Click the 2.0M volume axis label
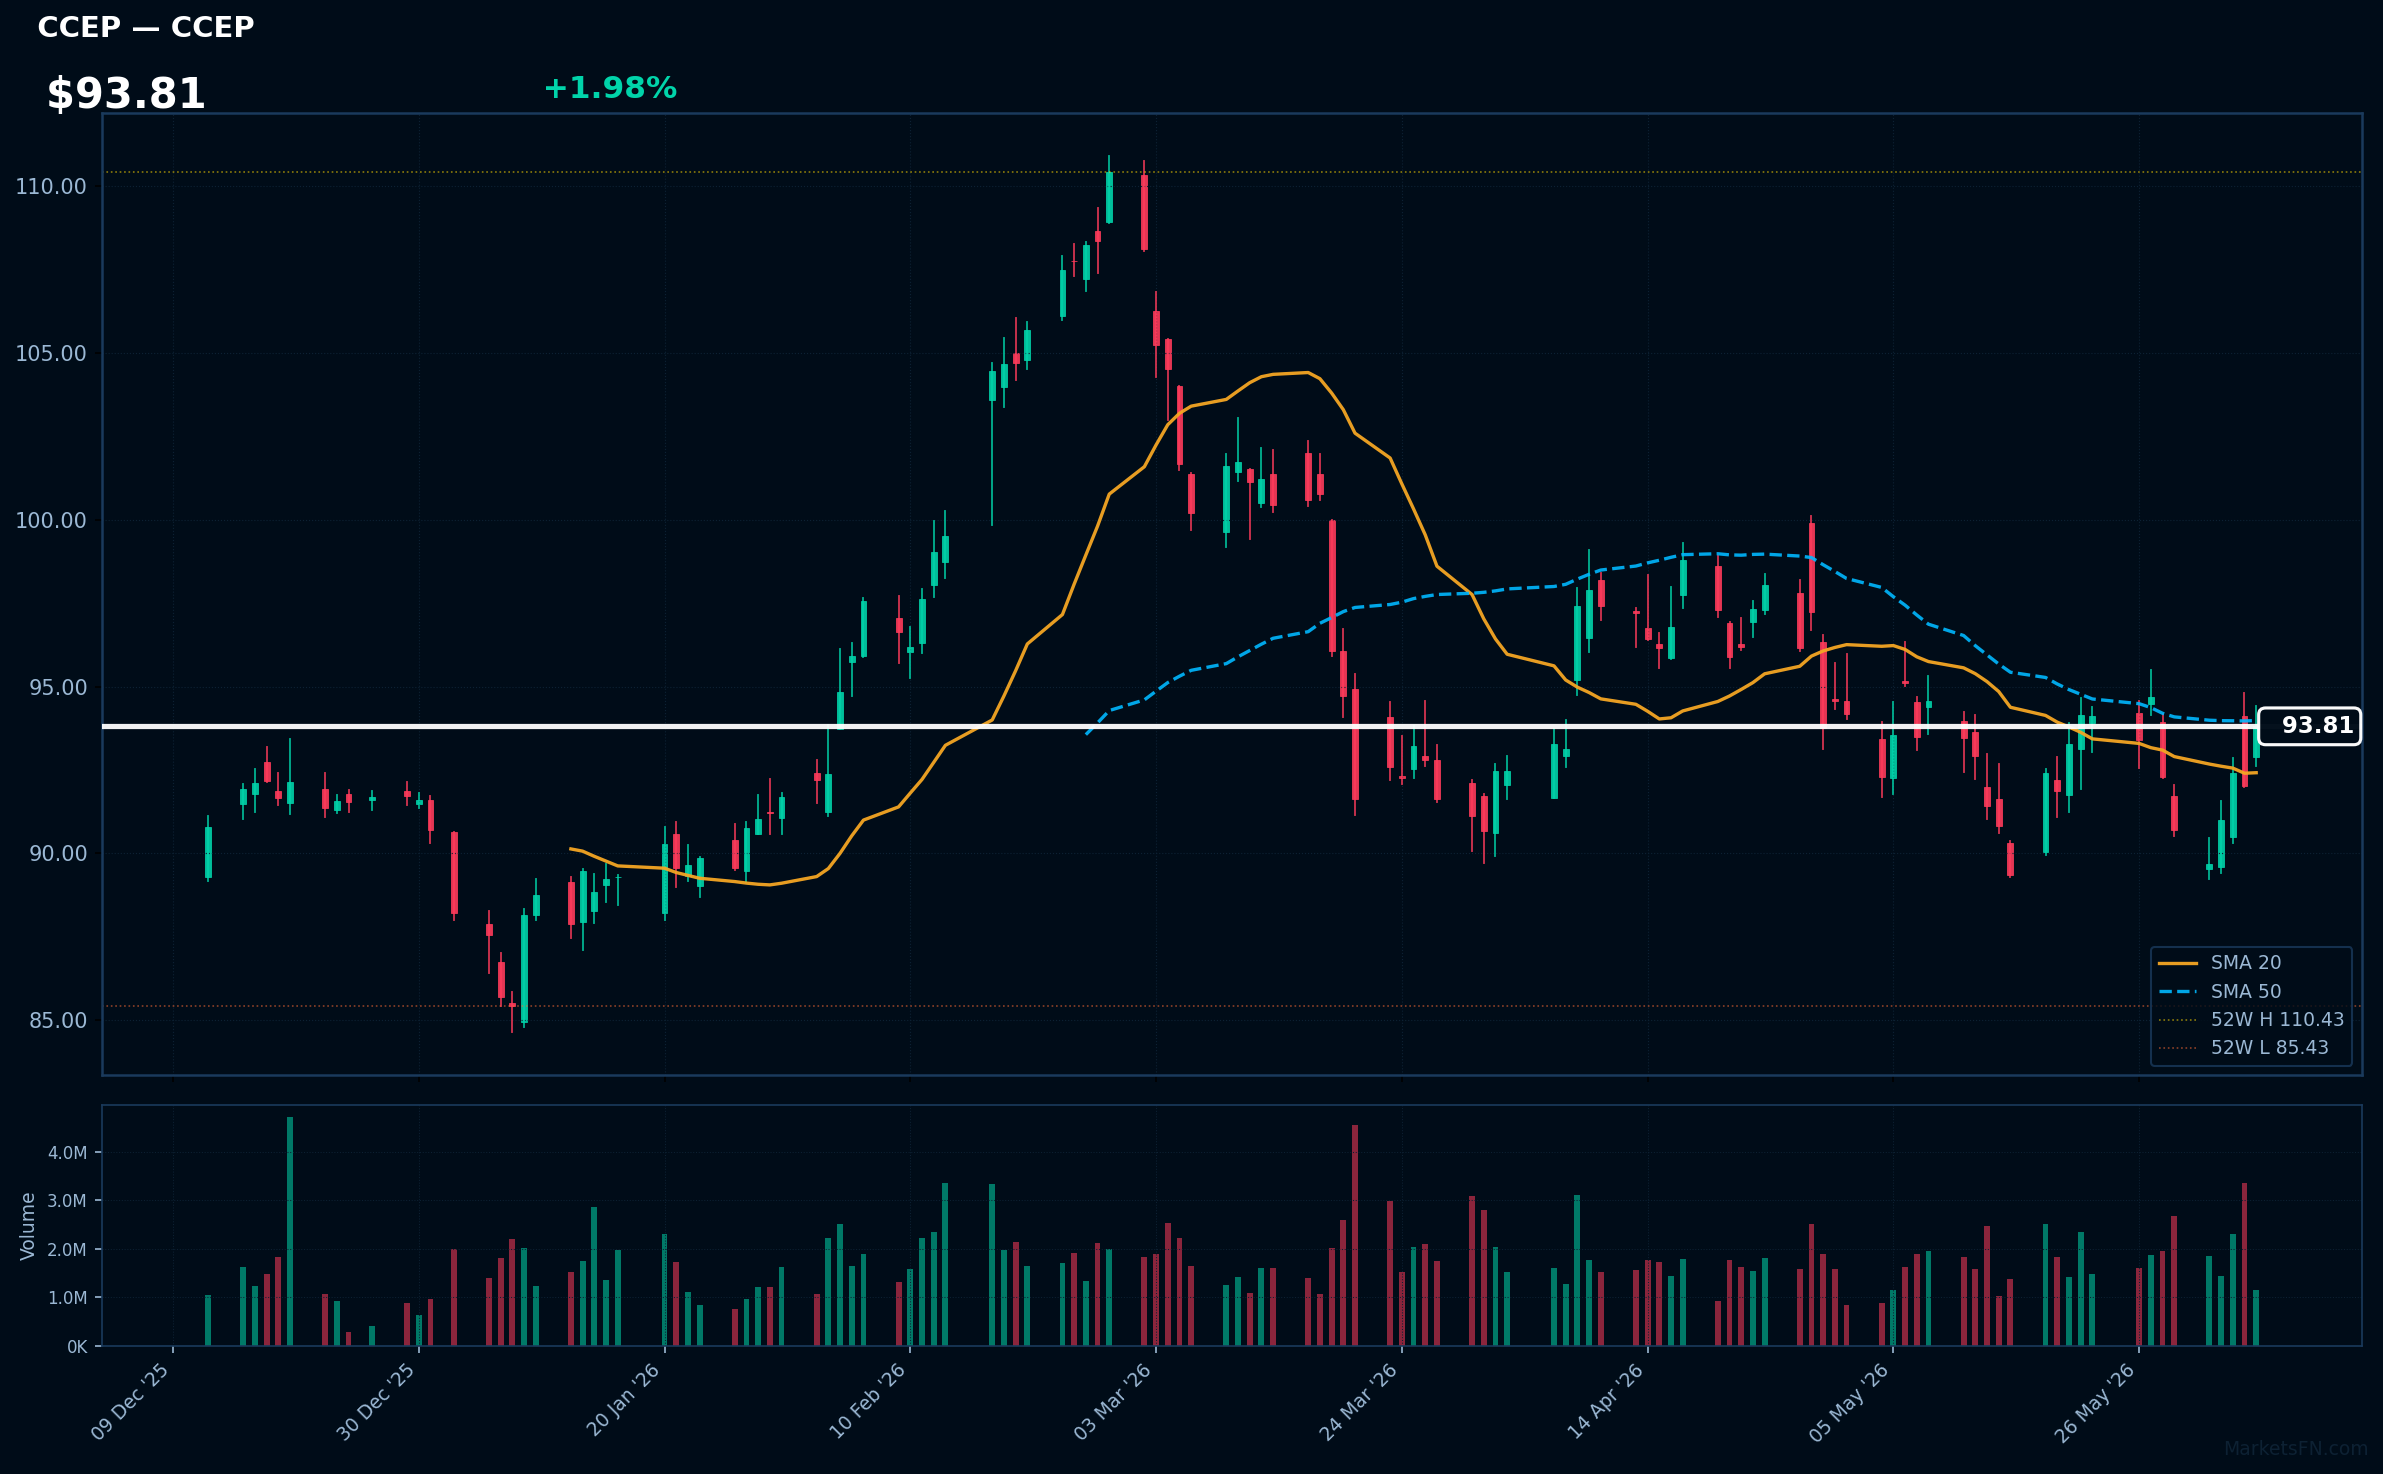The image size is (2383, 1474). click(68, 1250)
